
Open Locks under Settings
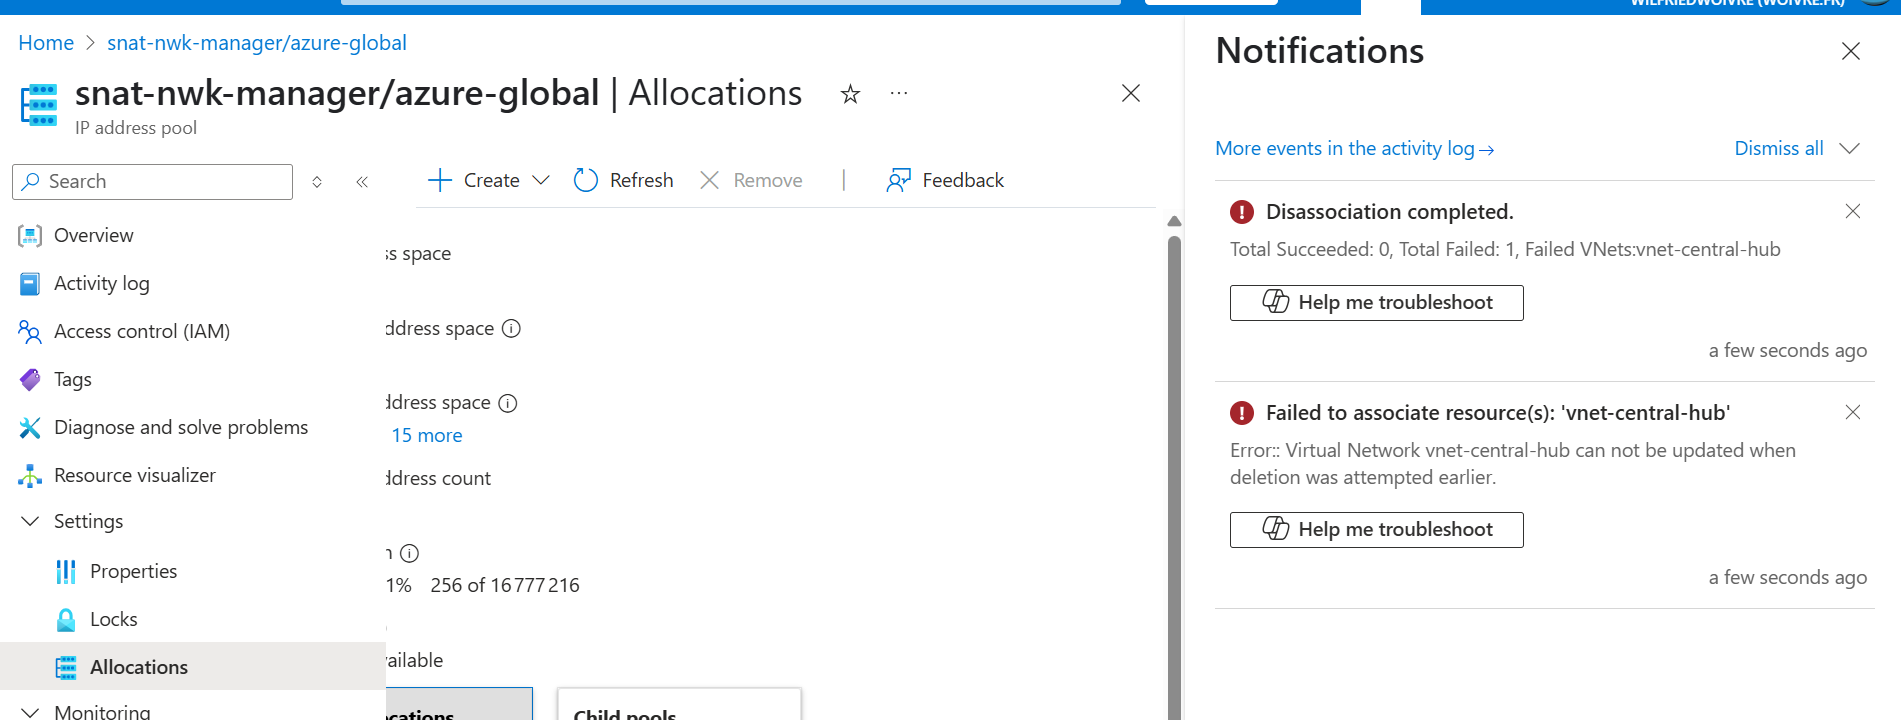(x=113, y=619)
